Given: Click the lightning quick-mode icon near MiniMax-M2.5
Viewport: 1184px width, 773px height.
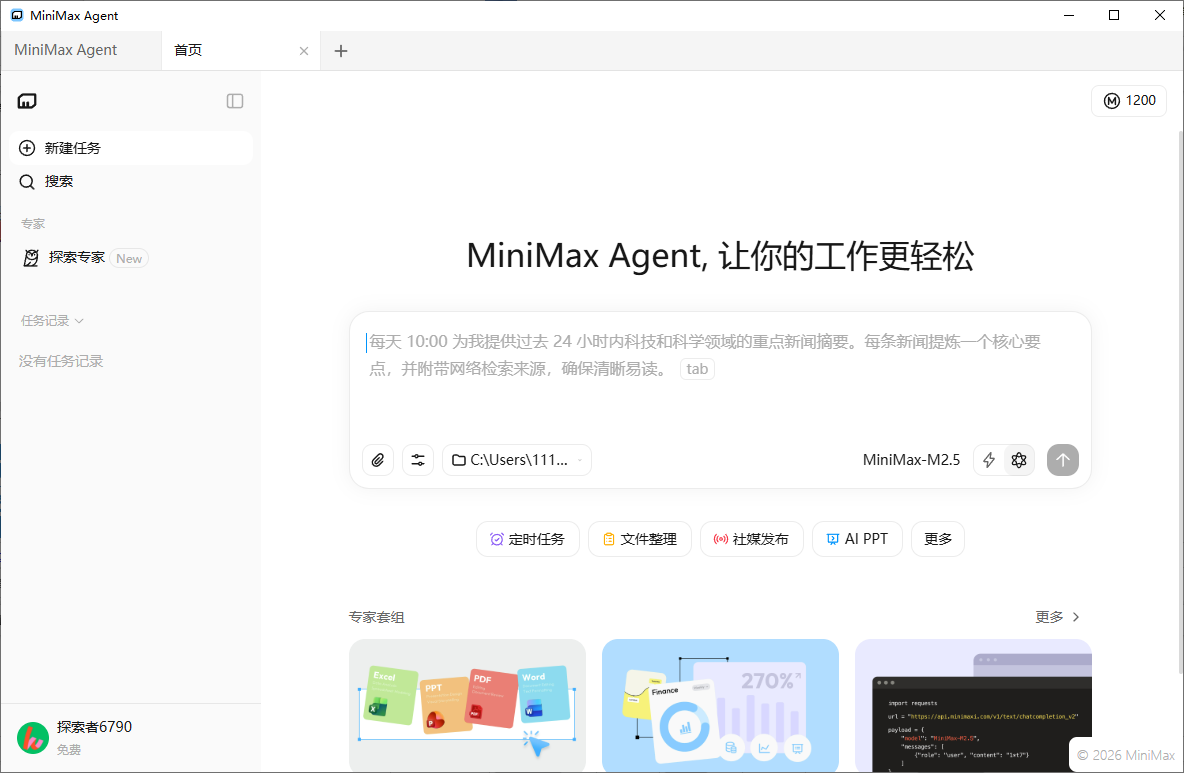Looking at the screenshot, I should tap(989, 460).
